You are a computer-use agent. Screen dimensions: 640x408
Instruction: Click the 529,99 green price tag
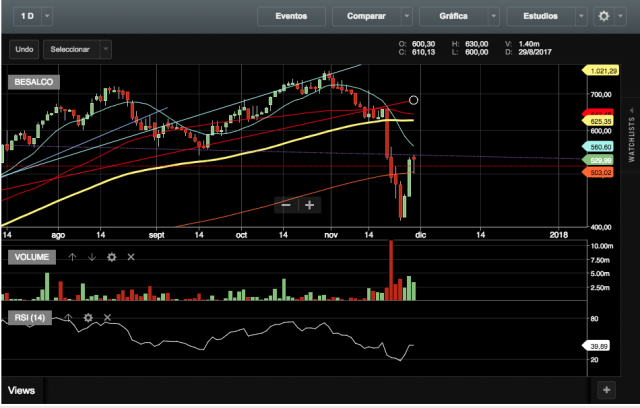coord(598,160)
